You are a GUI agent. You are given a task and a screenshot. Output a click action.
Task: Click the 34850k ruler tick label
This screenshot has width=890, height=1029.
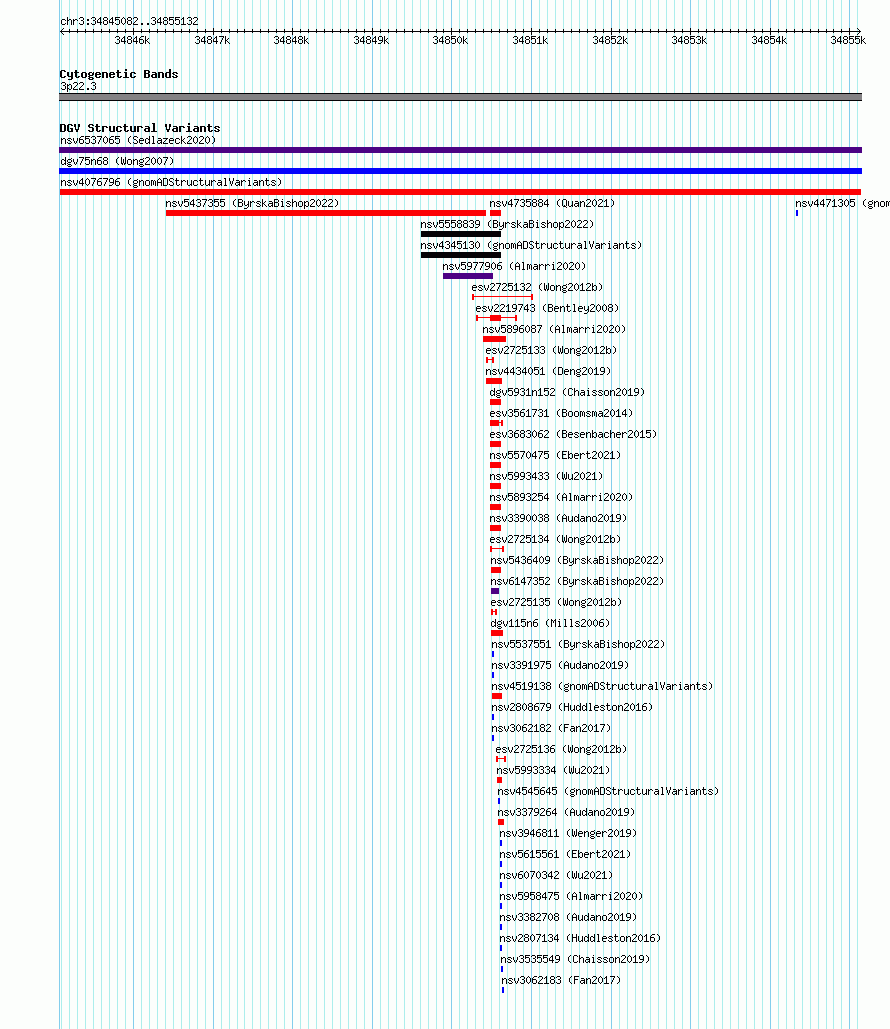[450, 40]
